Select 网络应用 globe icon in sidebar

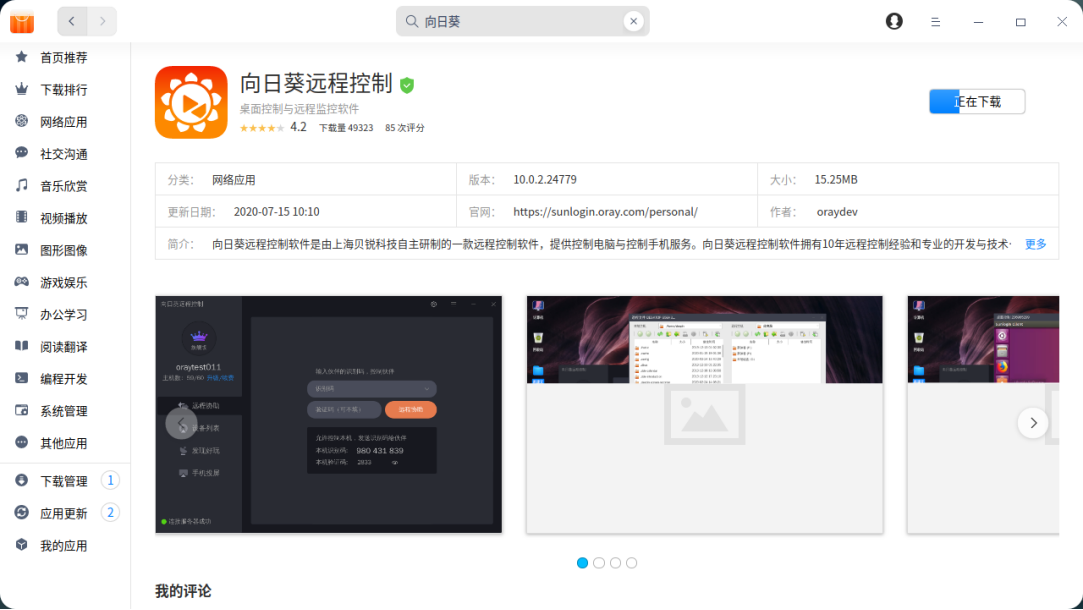coord(21,121)
